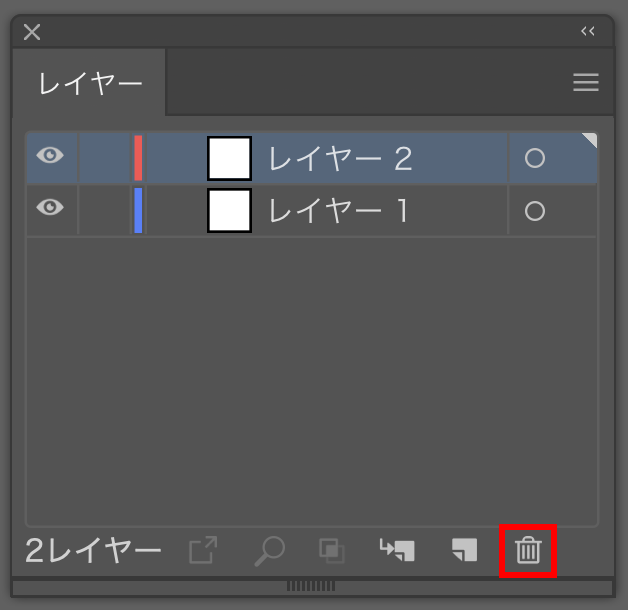628x610 pixels.
Task: Click target circle of レイヤー 2
Action: click(535, 158)
